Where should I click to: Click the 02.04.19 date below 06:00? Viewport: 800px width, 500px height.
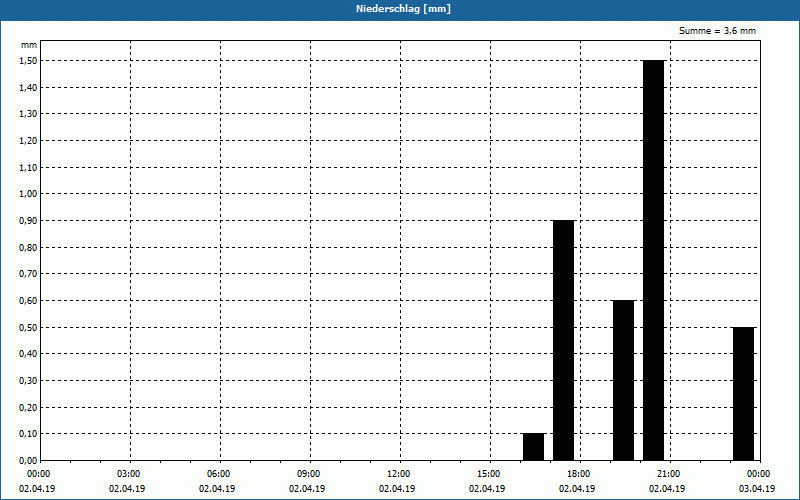[x=217, y=488]
